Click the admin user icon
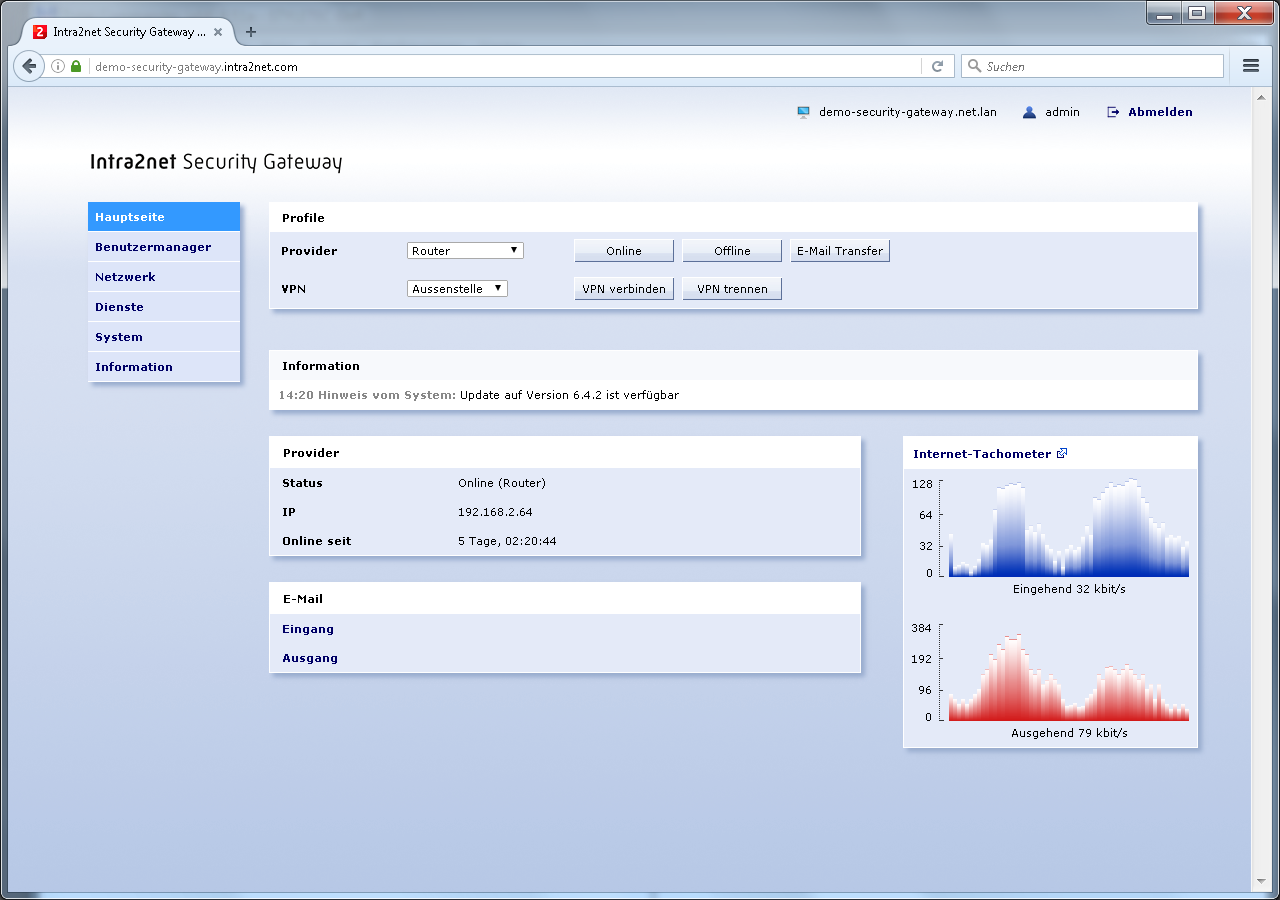This screenshot has height=900, width=1280. 1029,113
